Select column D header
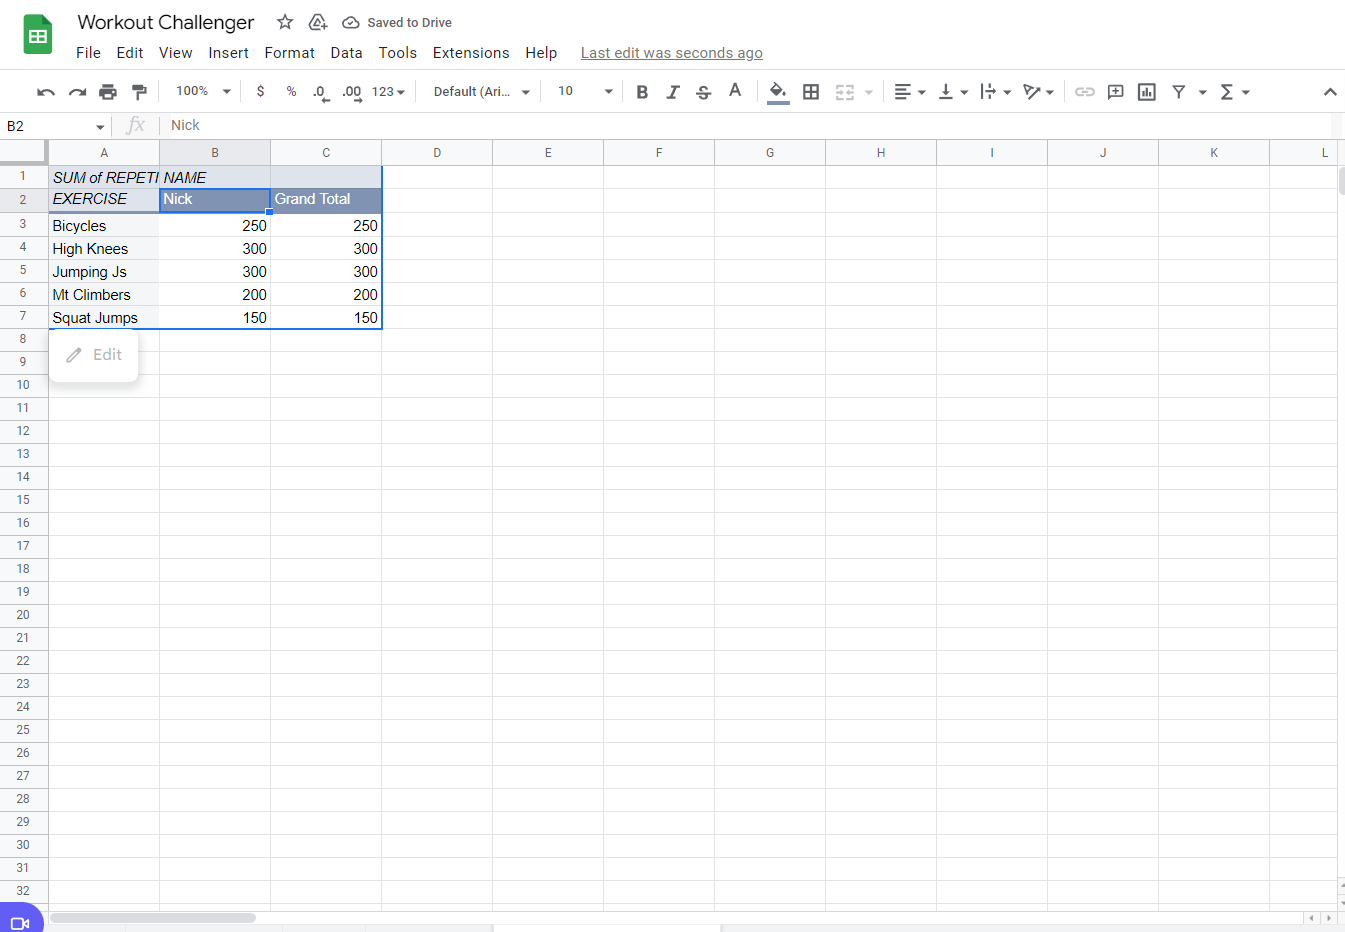 click(437, 152)
